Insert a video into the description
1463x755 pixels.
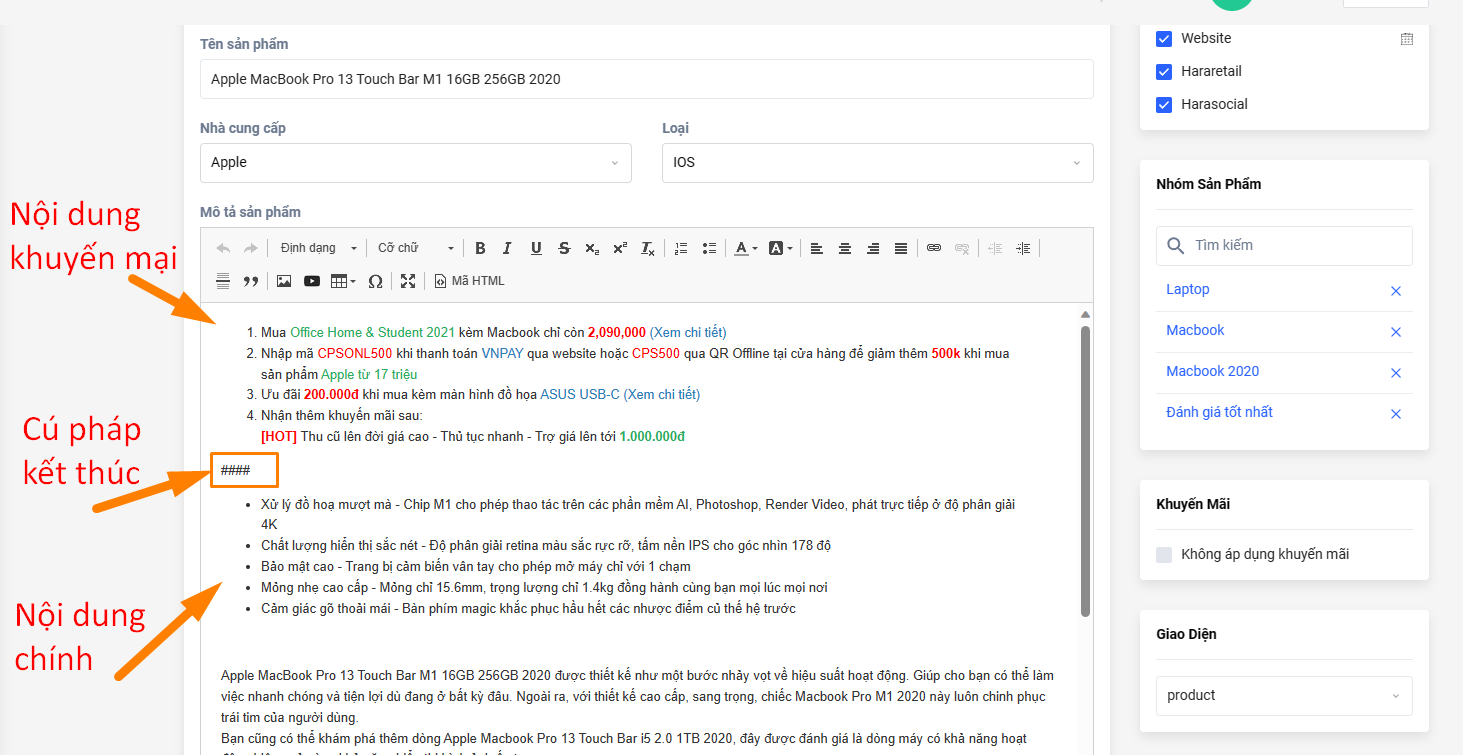[x=312, y=281]
